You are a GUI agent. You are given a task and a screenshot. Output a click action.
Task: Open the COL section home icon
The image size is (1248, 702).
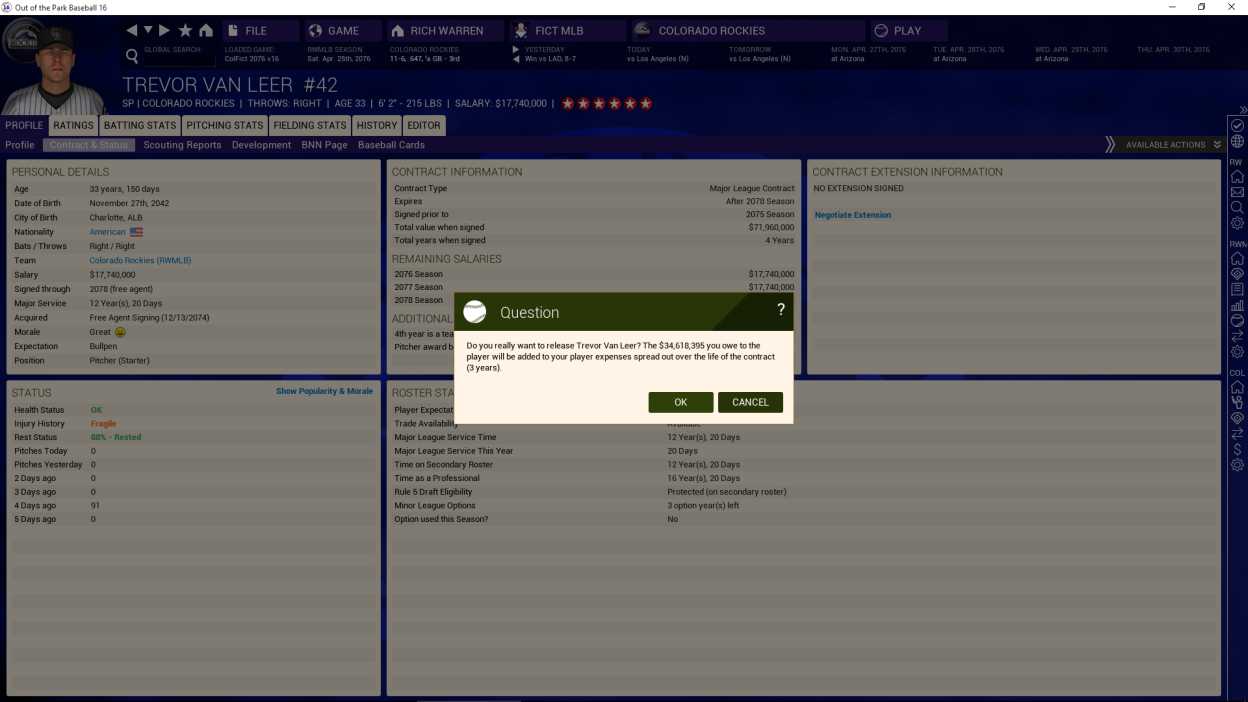point(1237,387)
